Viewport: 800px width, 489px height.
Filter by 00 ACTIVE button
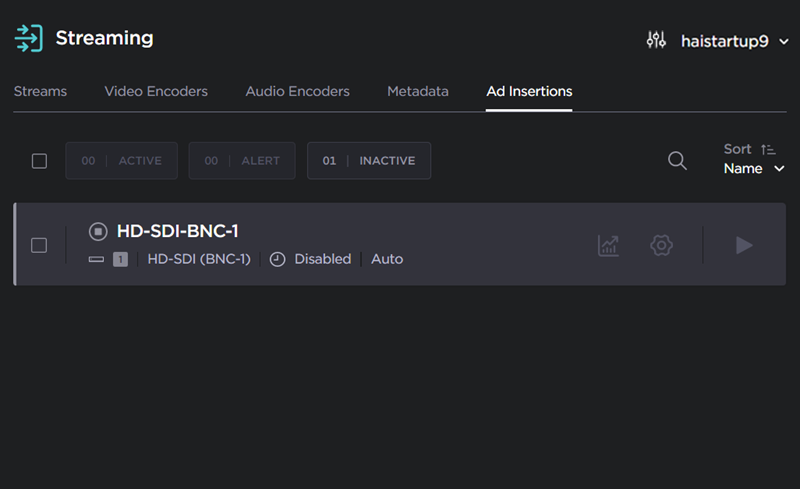coord(121,161)
